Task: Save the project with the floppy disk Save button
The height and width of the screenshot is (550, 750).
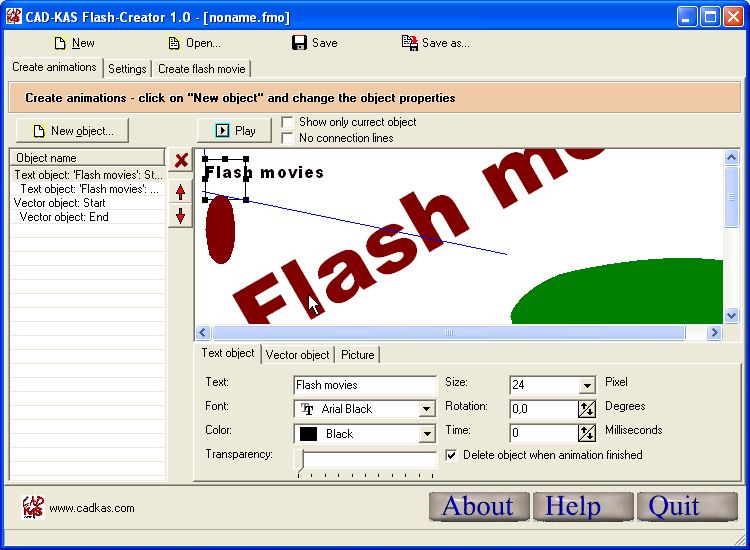Action: coord(314,43)
